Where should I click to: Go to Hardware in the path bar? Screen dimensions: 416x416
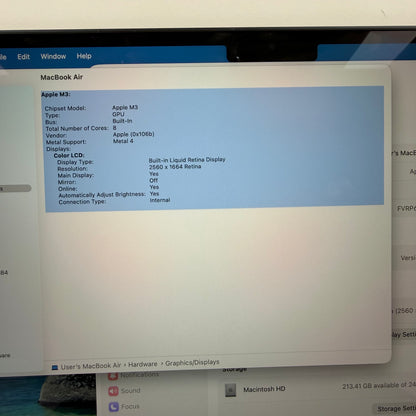point(143,364)
